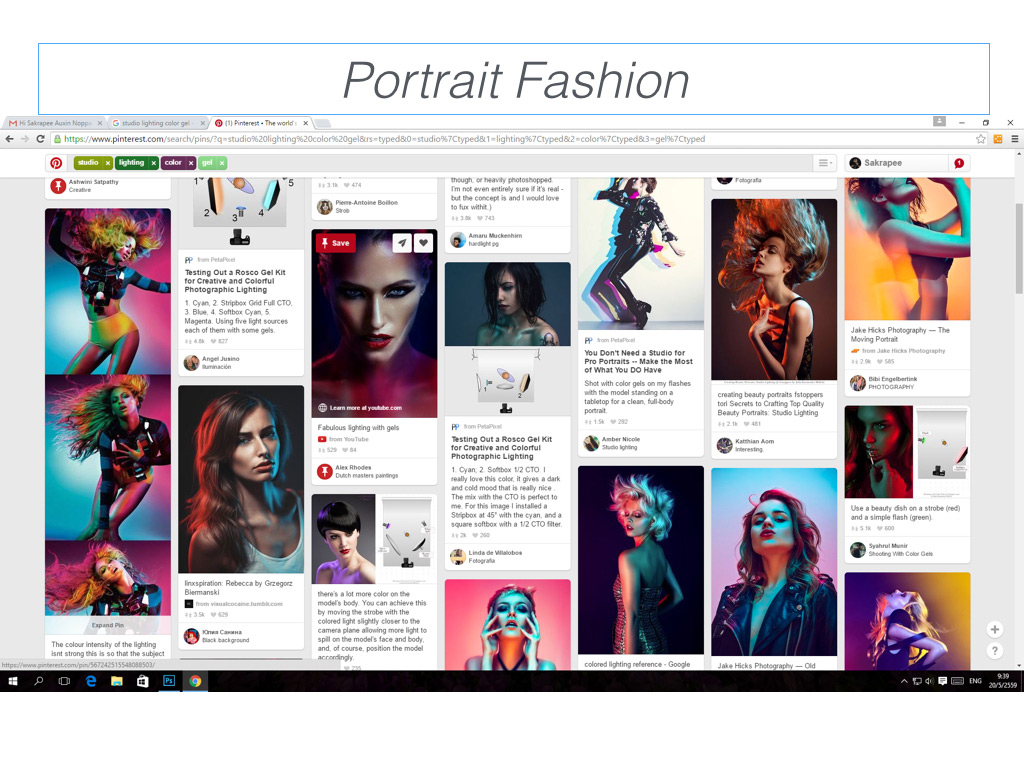Remove the 'studio' search tag
Viewport: 1024px width, 768px height.
(108, 163)
